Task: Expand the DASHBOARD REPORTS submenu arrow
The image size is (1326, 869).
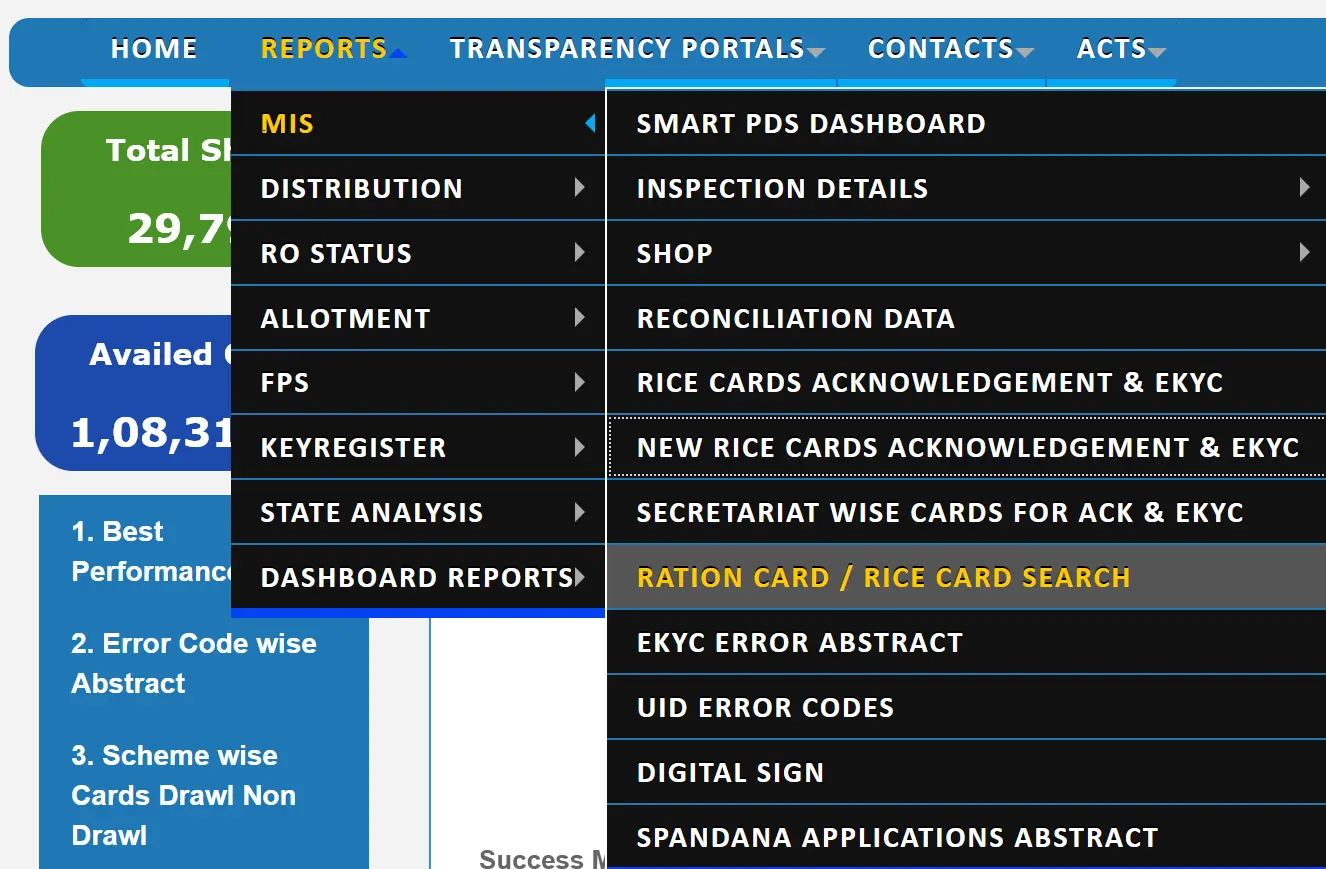Action: pyautogui.click(x=580, y=577)
